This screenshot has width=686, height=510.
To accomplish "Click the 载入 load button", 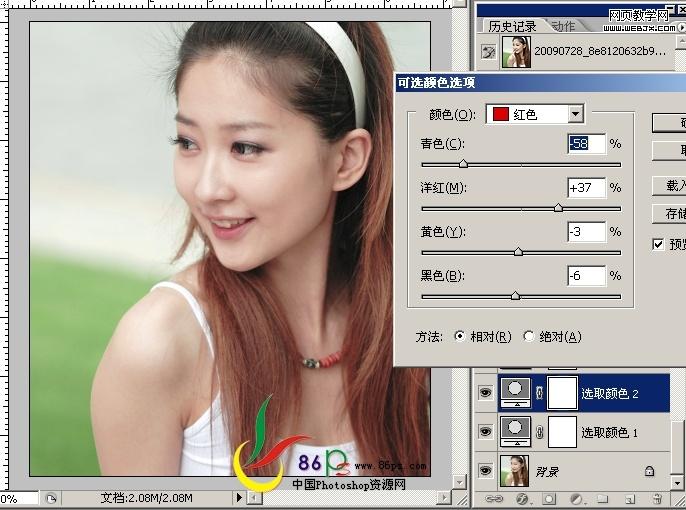I will coord(669,186).
